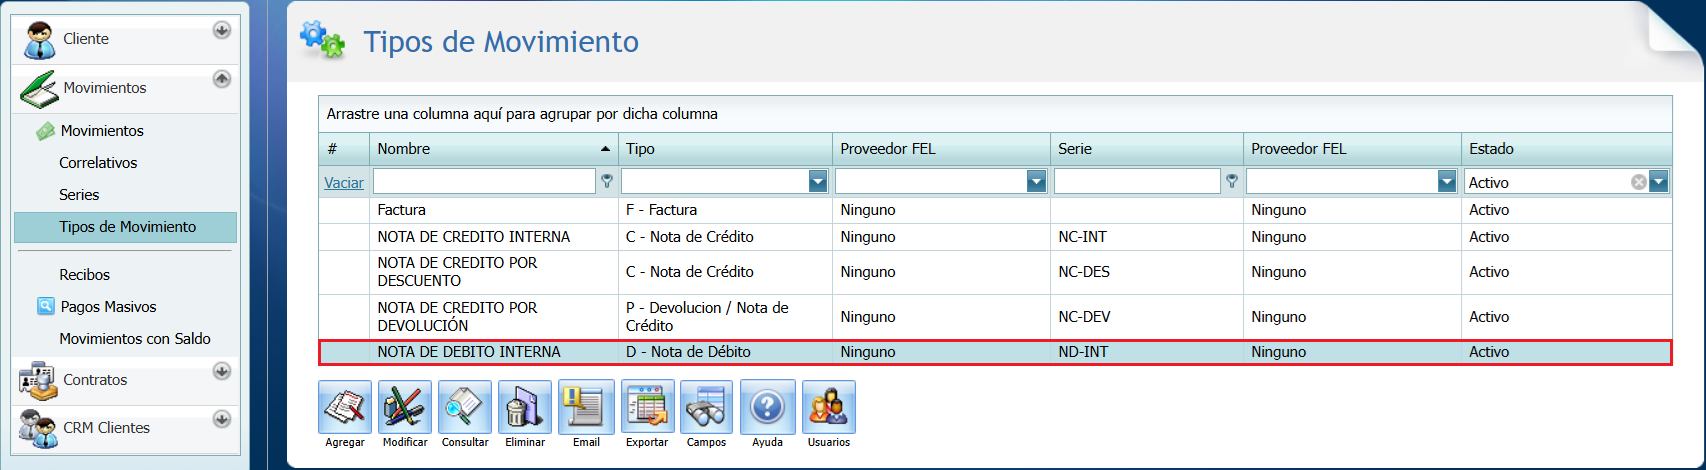
Task: Click the Exportar spreadsheet icon
Action: click(647, 407)
